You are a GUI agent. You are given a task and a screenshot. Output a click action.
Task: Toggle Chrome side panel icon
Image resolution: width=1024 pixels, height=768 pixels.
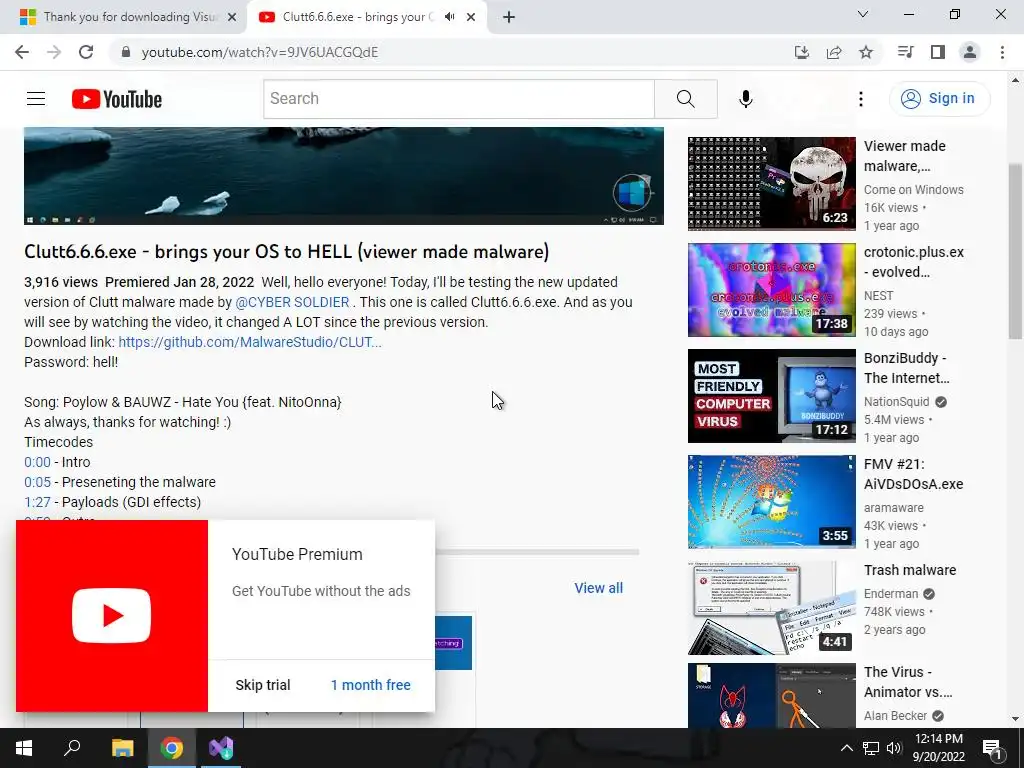click(937, 52)
